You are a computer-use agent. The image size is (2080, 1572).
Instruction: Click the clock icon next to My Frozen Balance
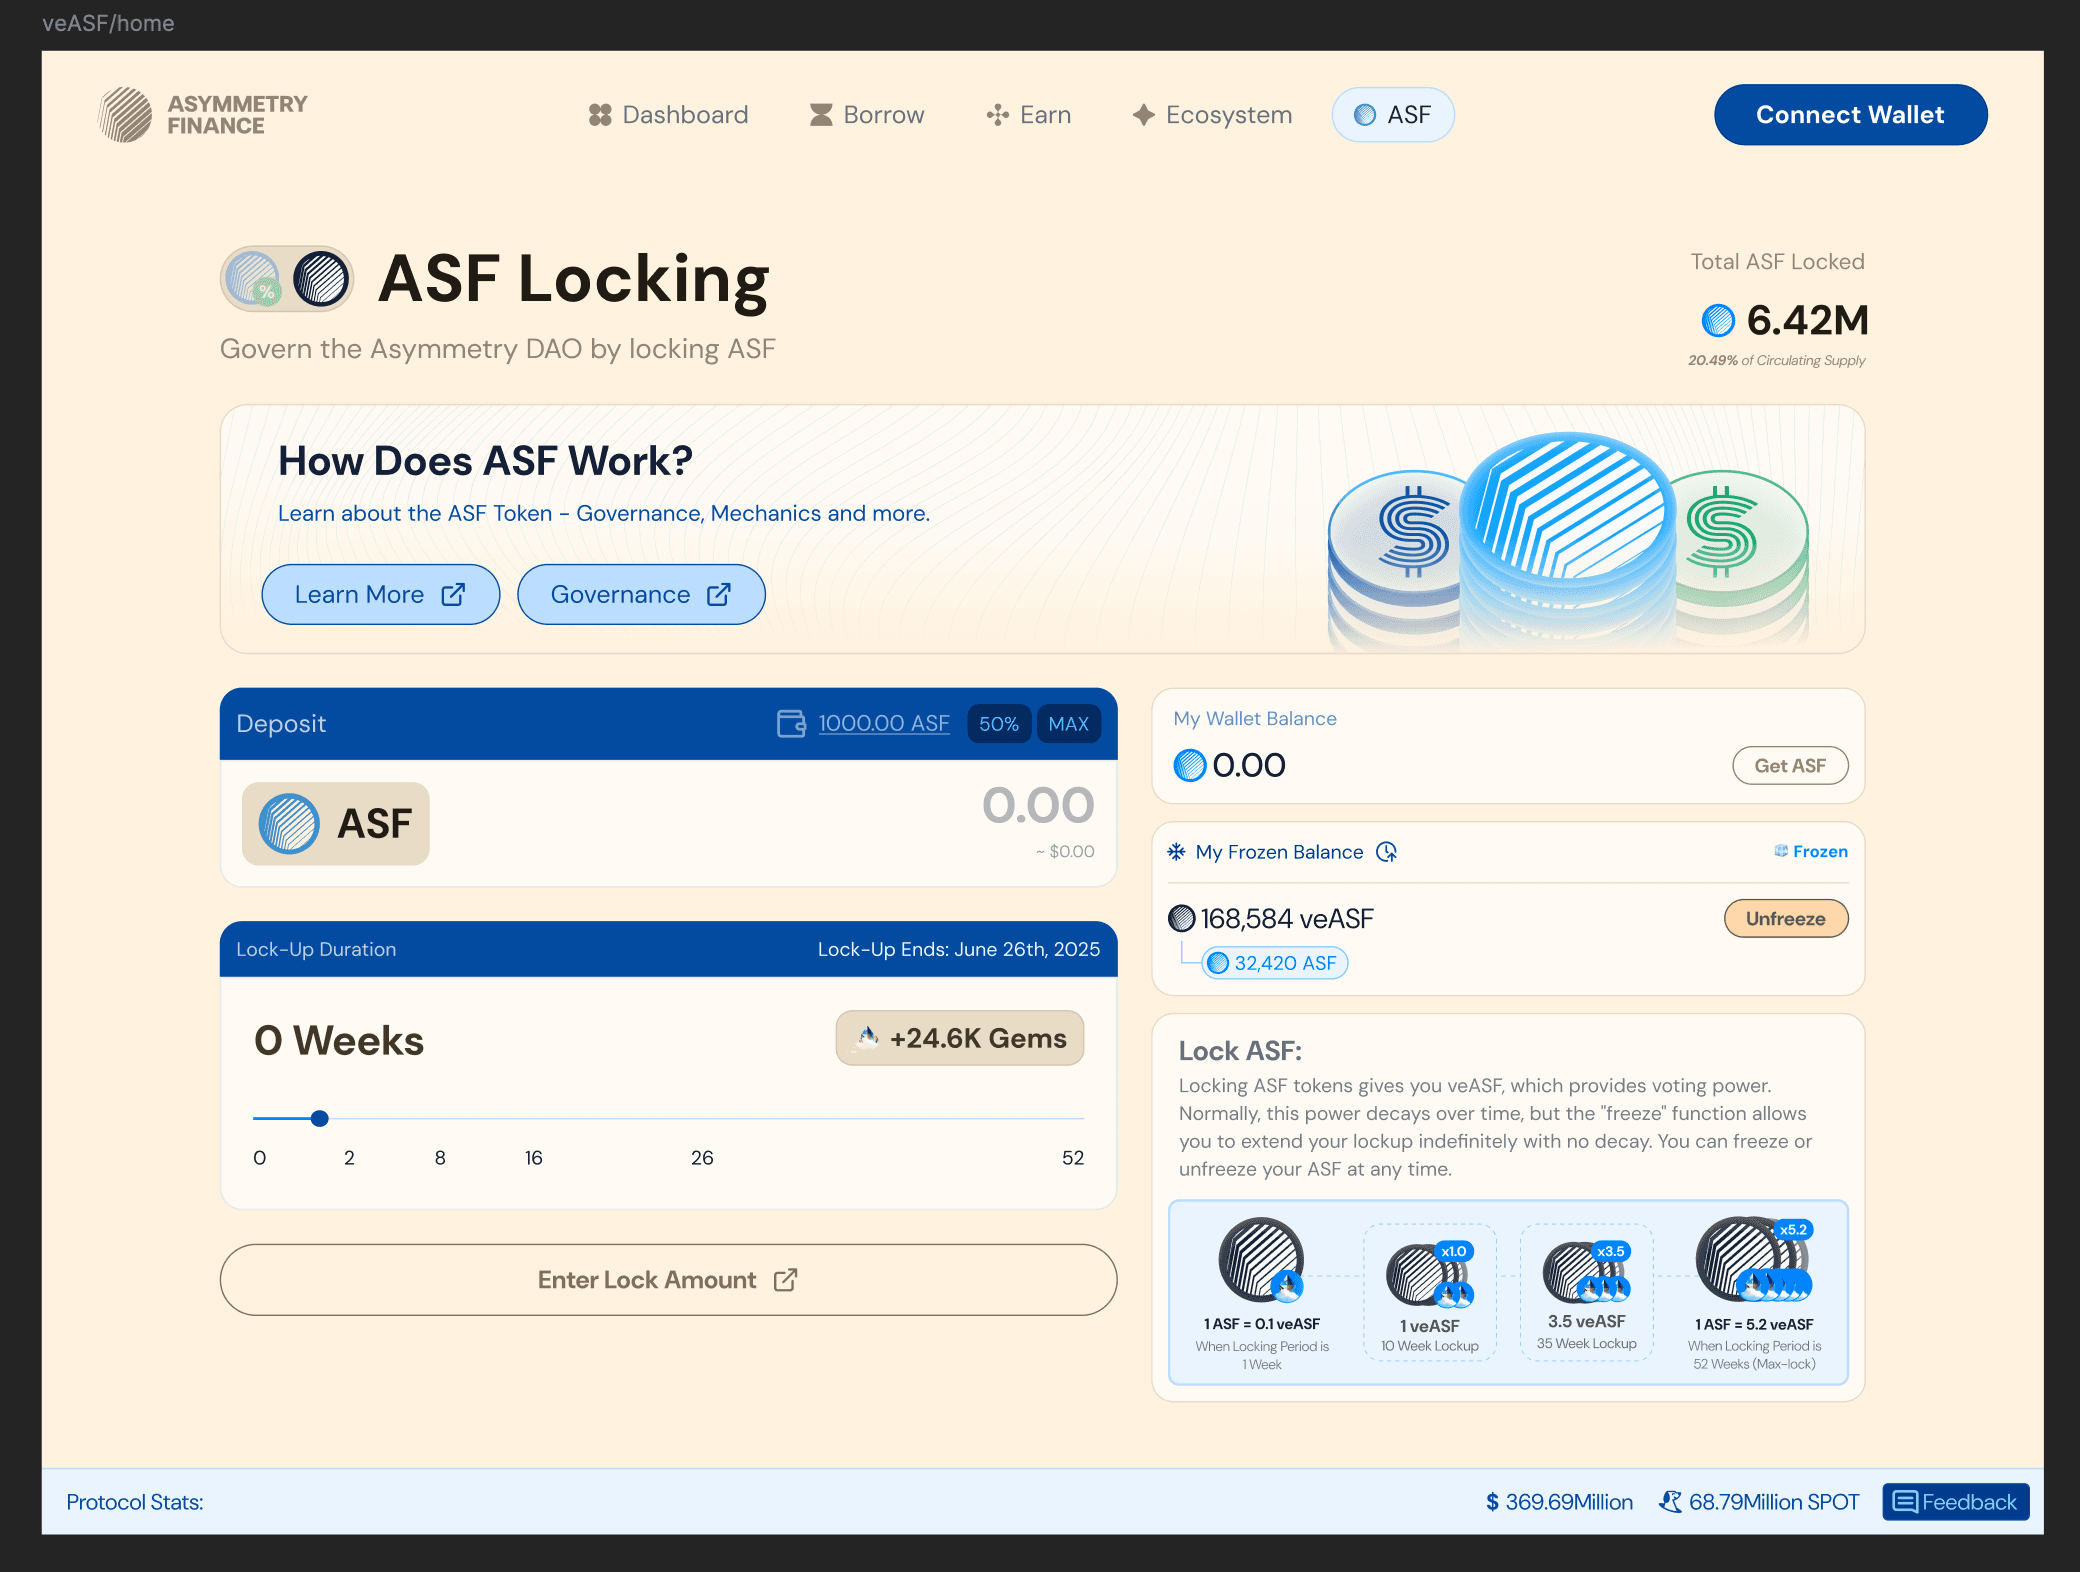(1386, 851)
